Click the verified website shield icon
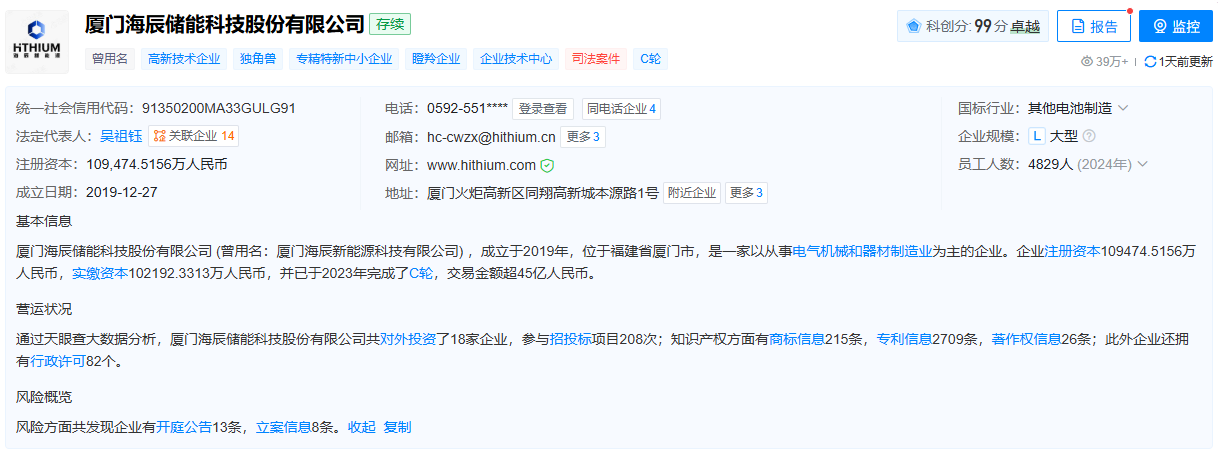The image size is (1218, 453). click(x=547, y=165)
